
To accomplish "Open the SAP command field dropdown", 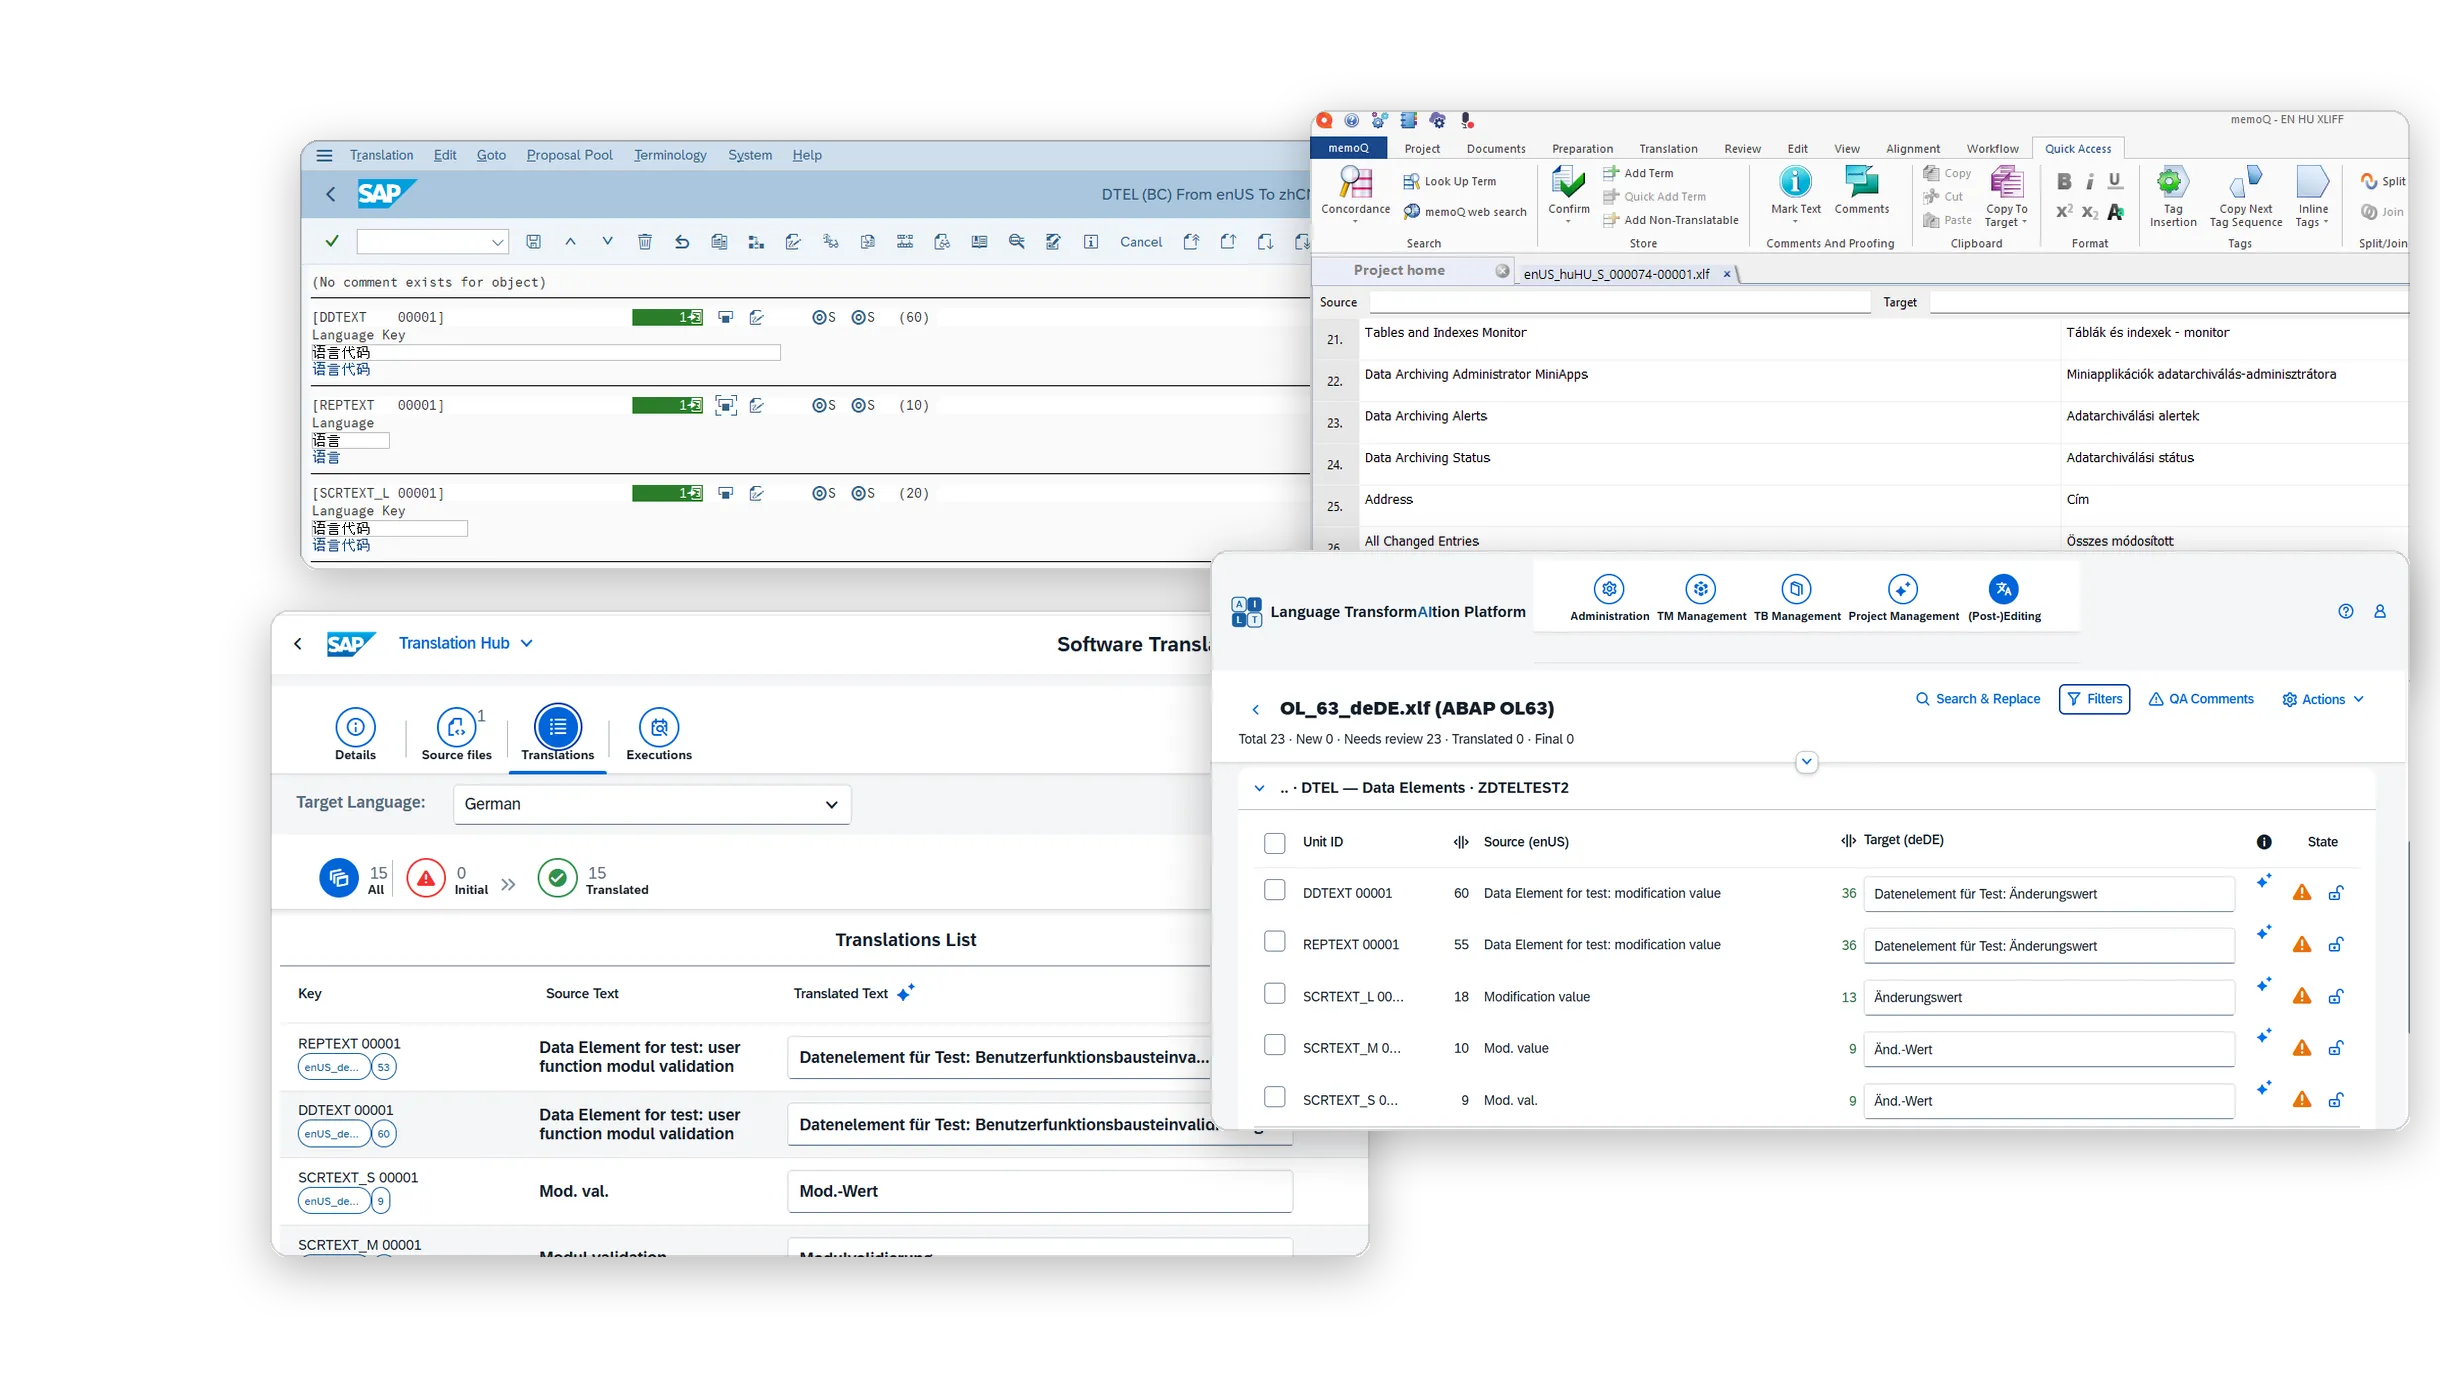I will 497,242.
